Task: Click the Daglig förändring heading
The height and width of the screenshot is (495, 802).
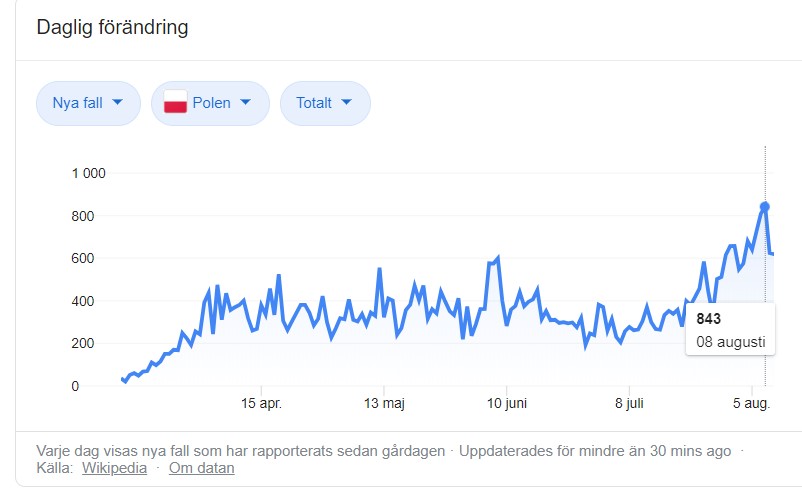Action: pyautogui.click(x=112, y=27)
